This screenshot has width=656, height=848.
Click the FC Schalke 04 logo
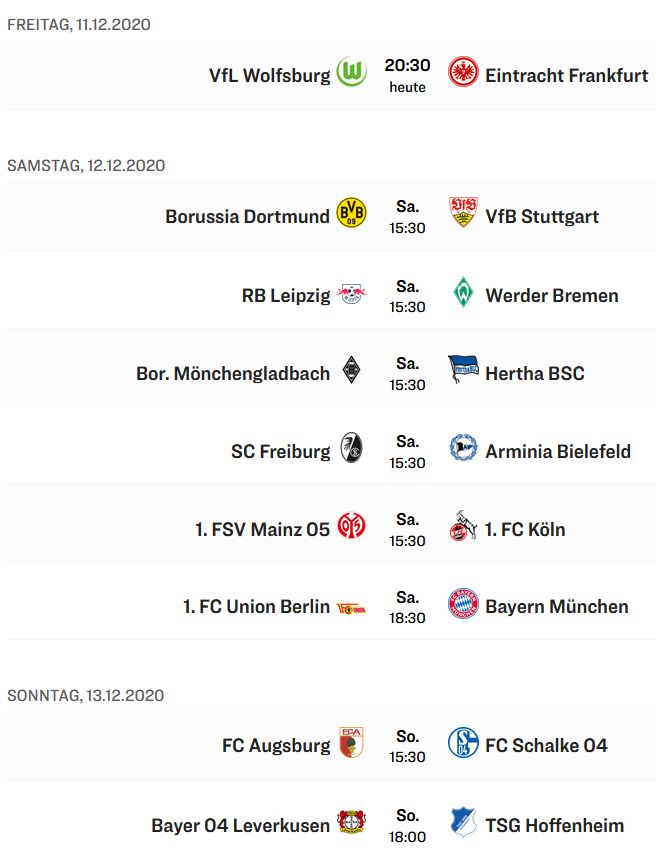[x=463, y=744]
